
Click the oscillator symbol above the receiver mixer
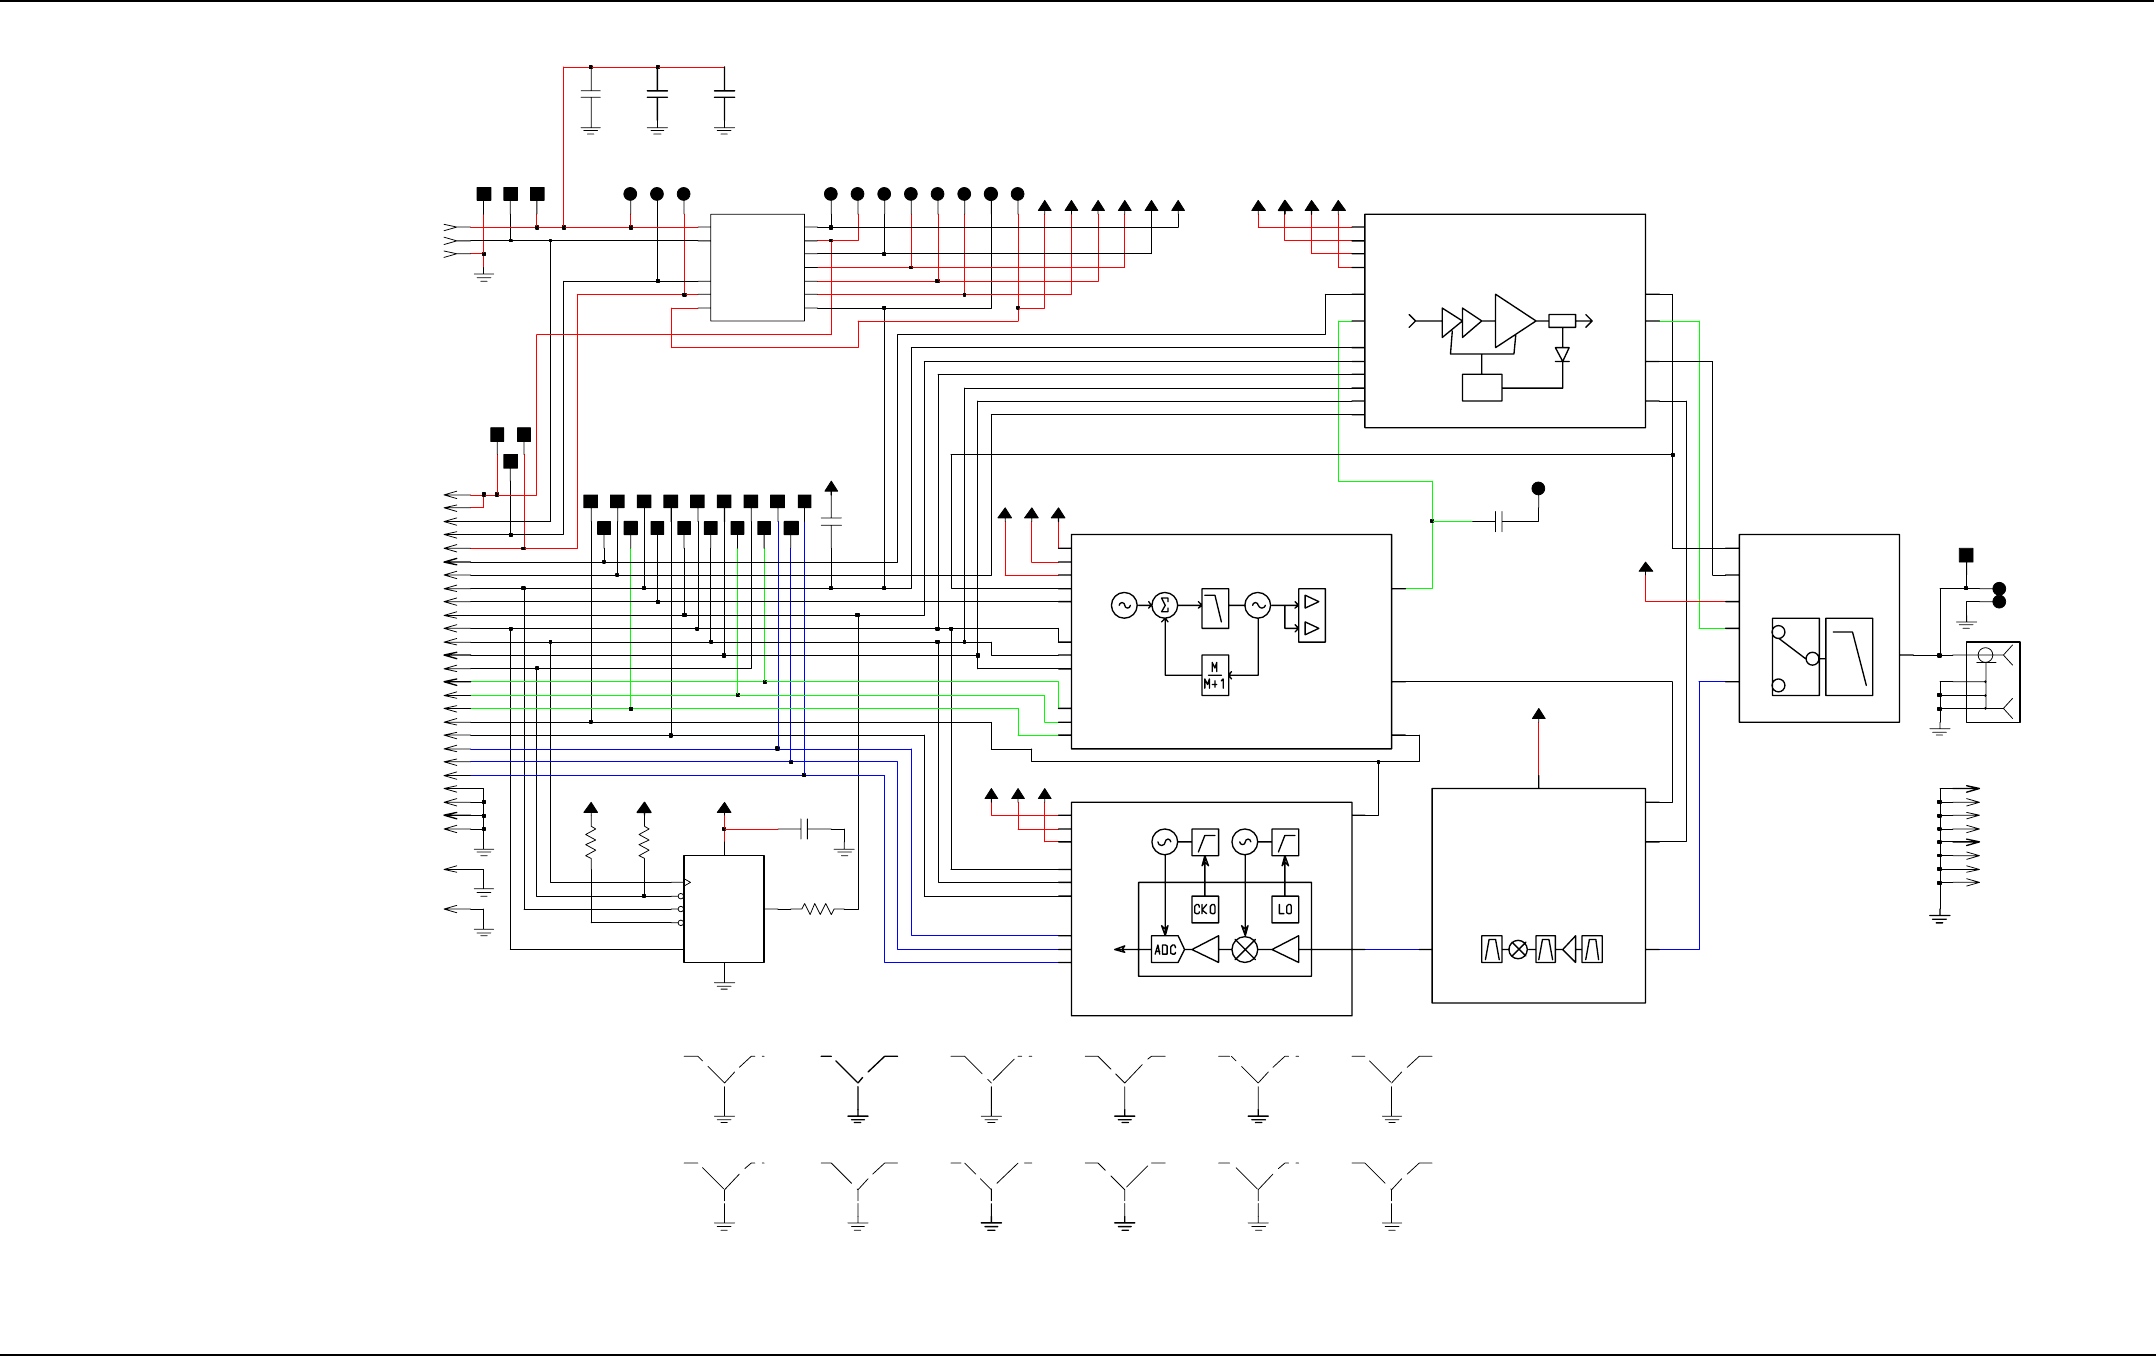click(1245, 843)
